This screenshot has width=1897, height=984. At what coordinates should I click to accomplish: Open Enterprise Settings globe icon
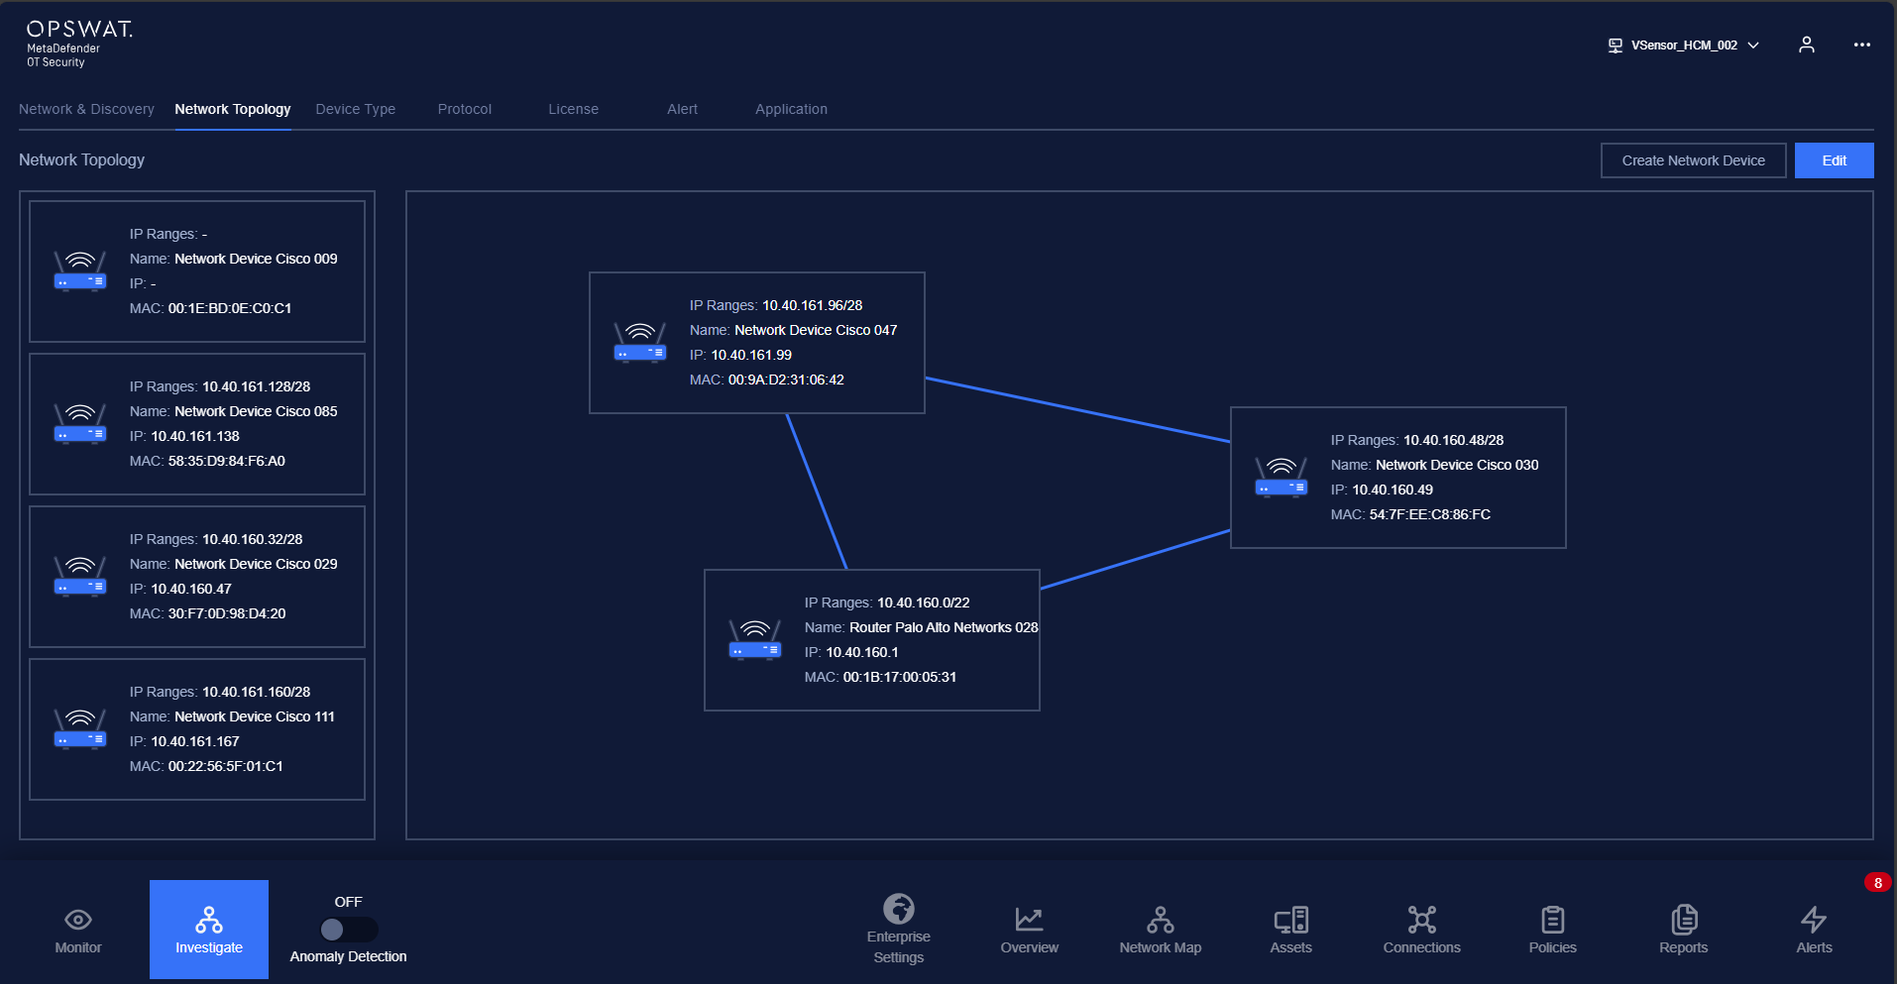tap(899, 909)
